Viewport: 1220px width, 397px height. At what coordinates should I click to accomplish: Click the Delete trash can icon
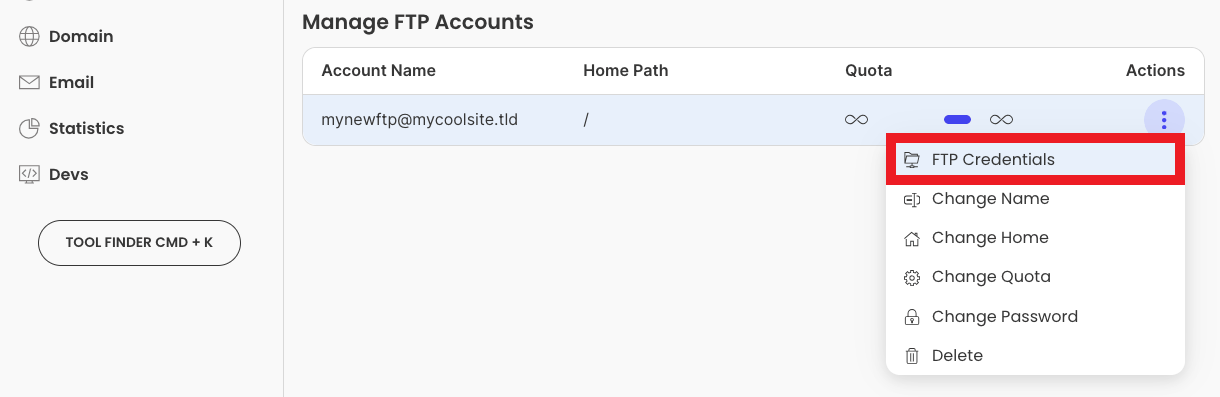click(911, 356)
